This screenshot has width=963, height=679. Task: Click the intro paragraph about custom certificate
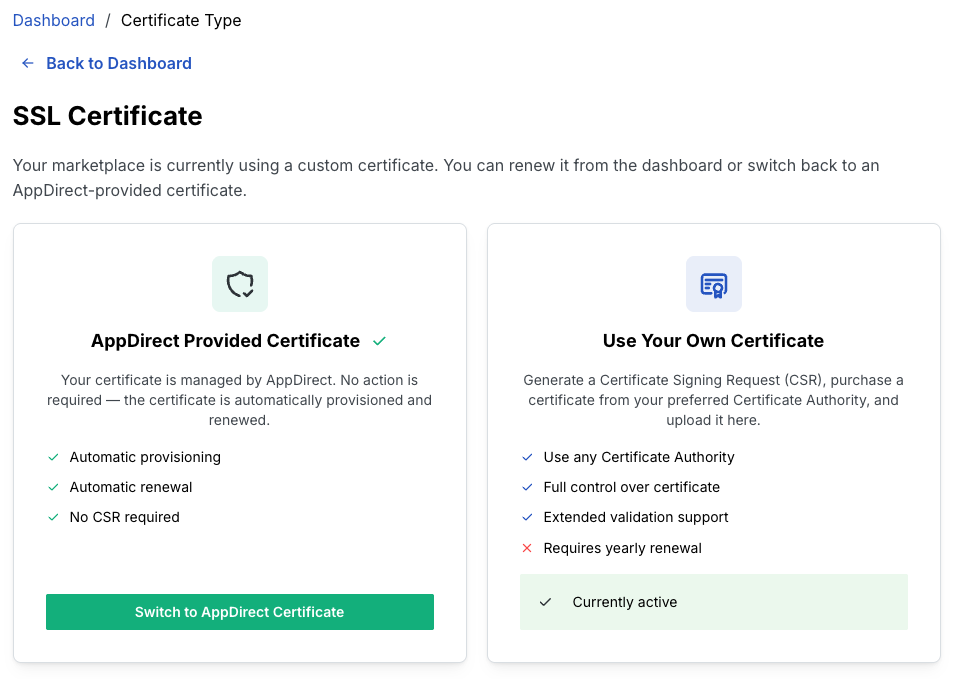pyautogui.click(x=446, y=178)
